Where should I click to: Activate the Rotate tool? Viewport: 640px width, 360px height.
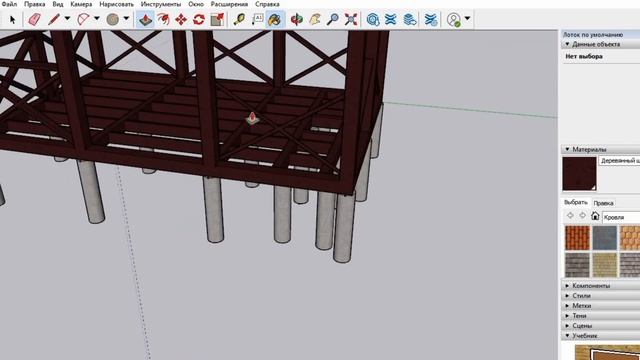pos(199,19)
